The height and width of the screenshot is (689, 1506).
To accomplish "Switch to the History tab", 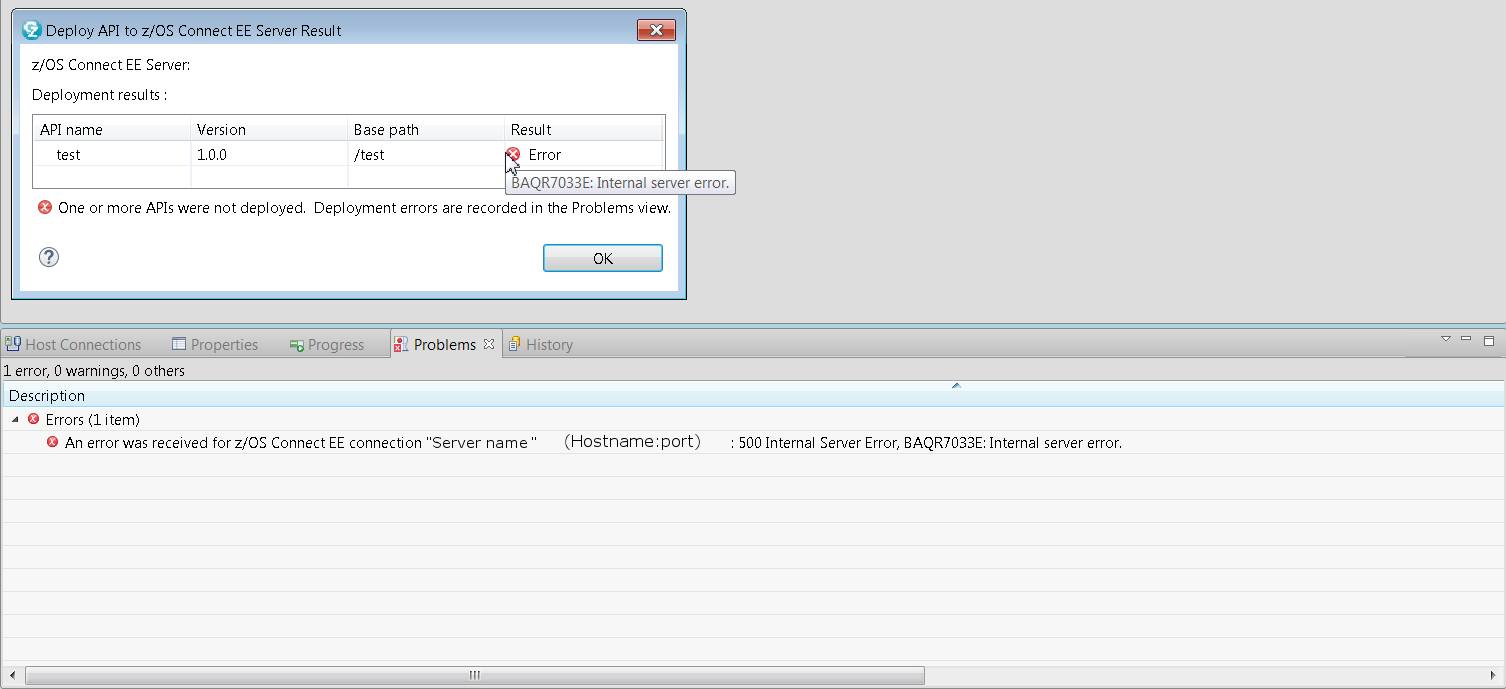I will pyautogui.click(x=547, y=343).
